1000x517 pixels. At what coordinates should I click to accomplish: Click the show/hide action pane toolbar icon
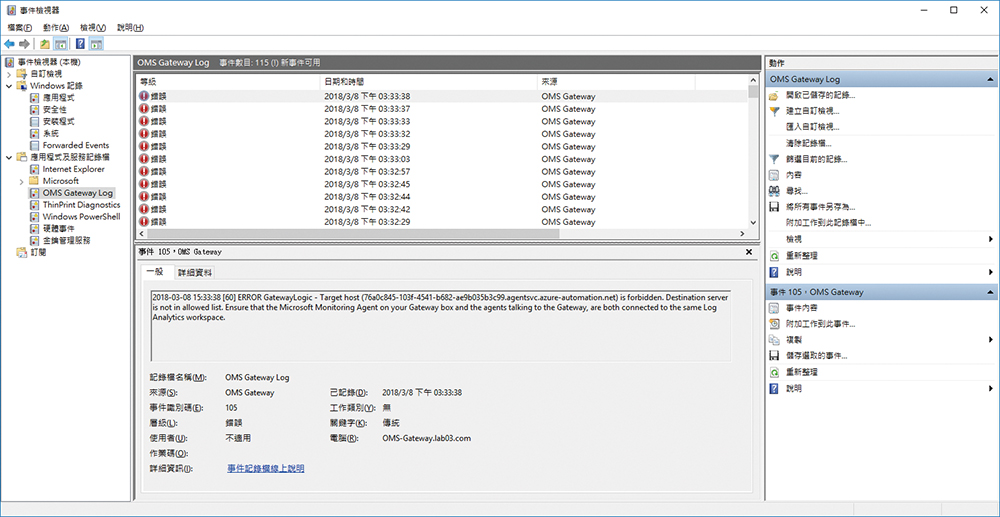[96, 44]
